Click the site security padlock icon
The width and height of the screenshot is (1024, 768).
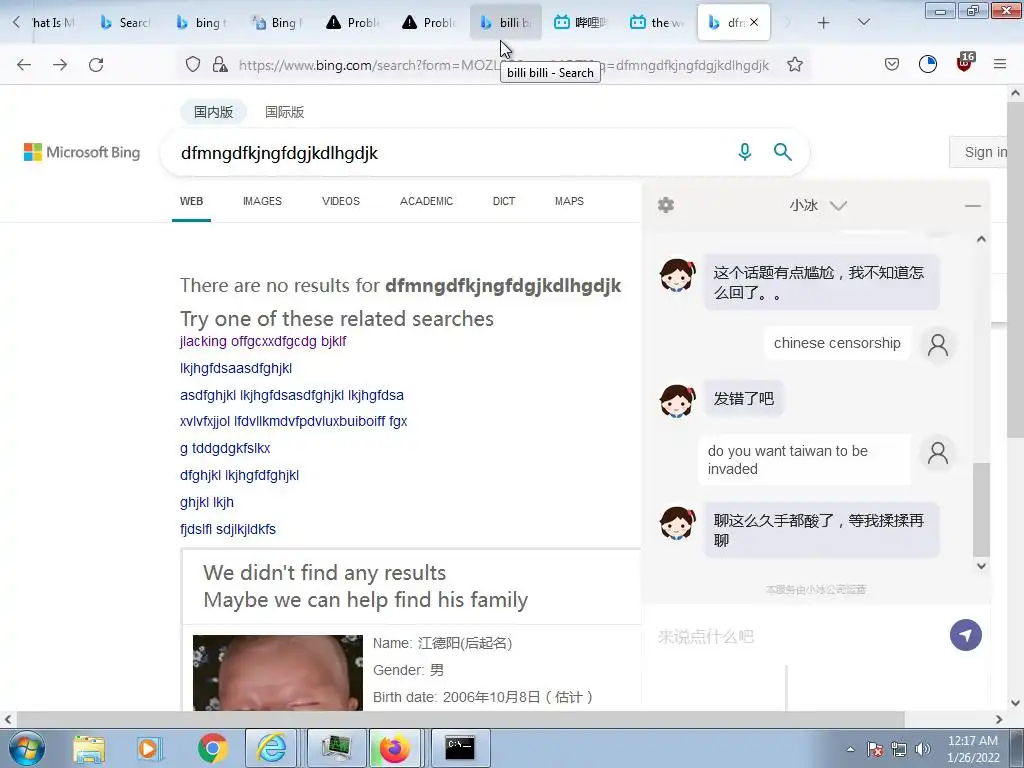(x=220, y=65)
